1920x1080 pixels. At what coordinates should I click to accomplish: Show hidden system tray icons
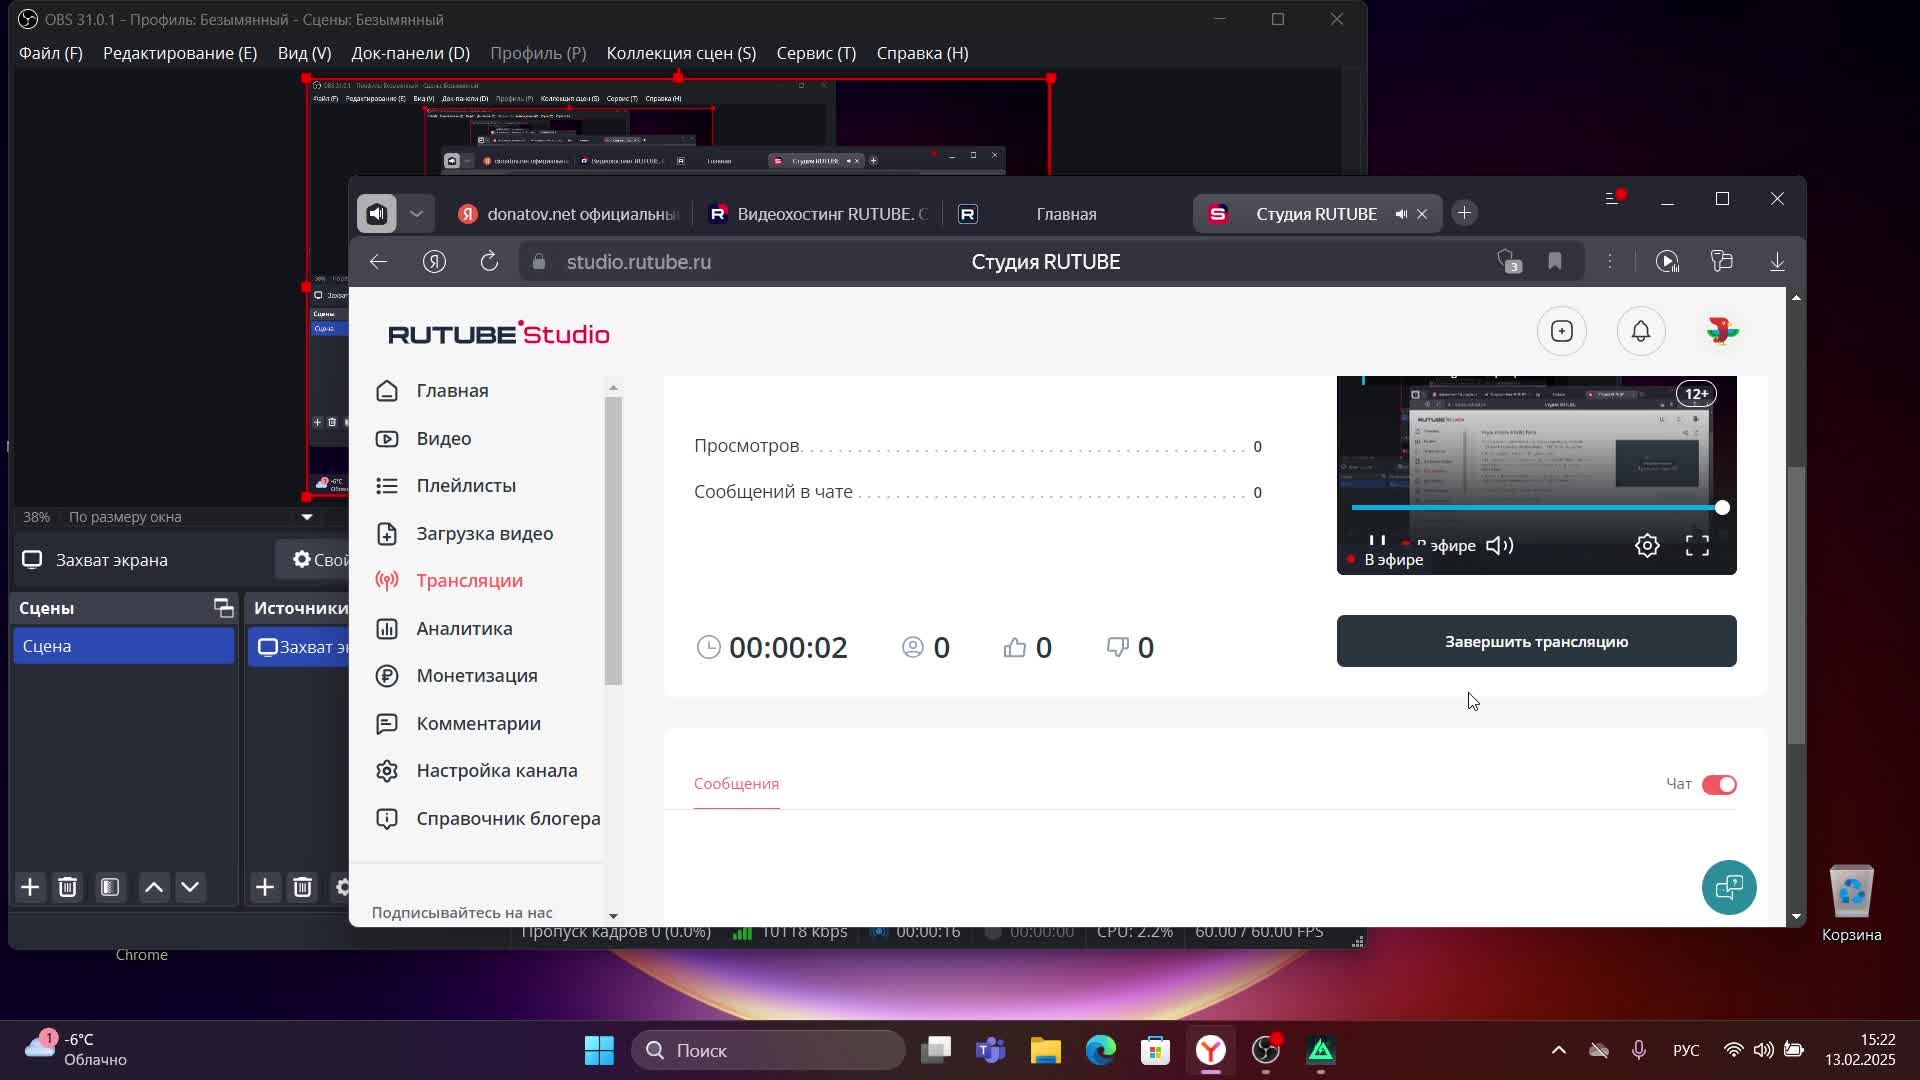[x=1558, y=1050]
